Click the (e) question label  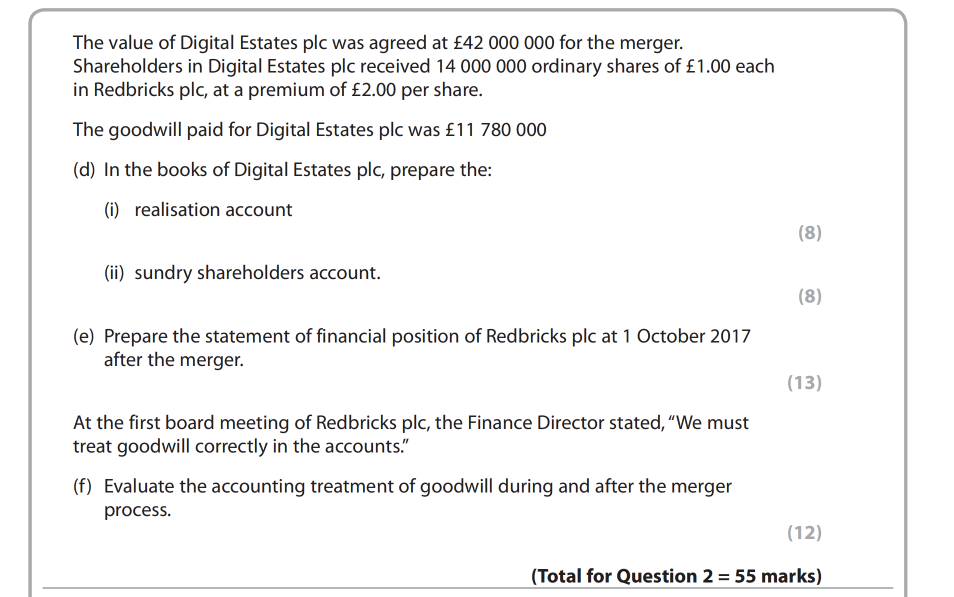84,337
